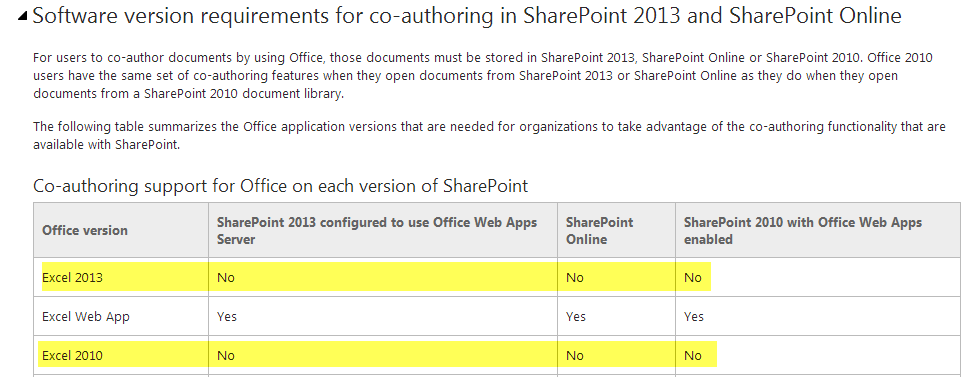966x377 pixels.
Task: Click Excel 2010 No under SharePoint 2010 column
Action: 692,355
